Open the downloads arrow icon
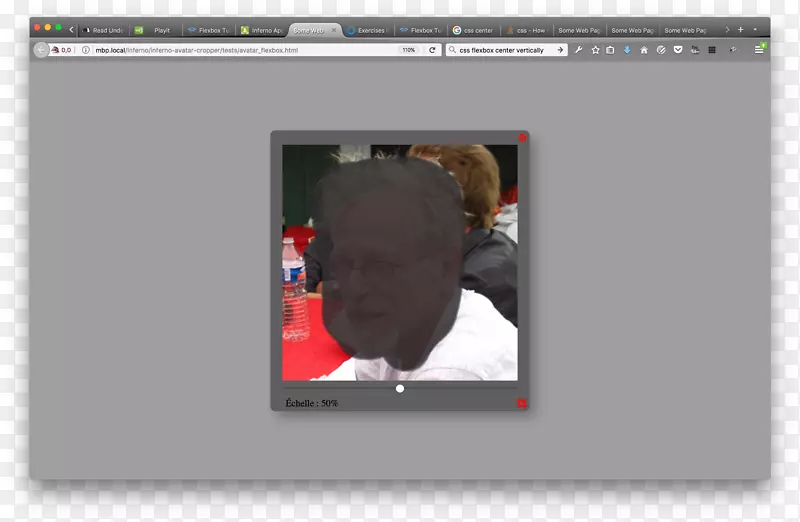Screen dimensions: 800x522 [627, 49]
